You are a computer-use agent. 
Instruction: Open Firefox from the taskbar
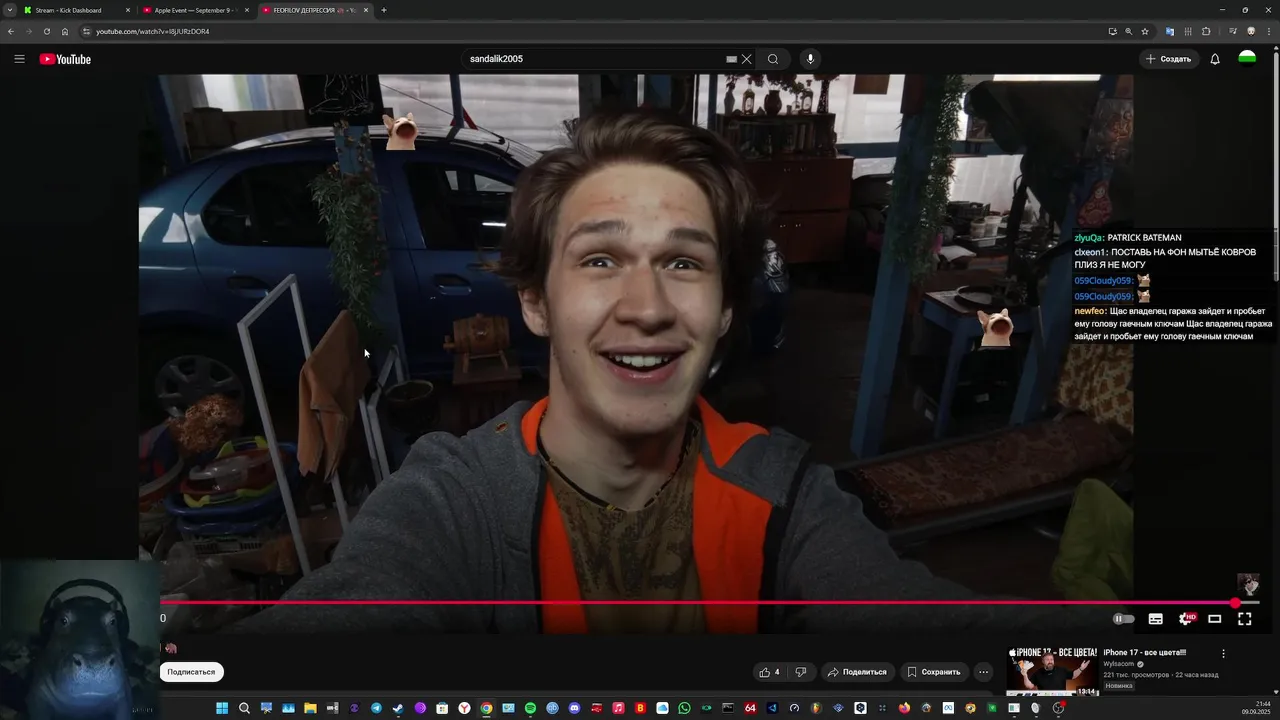click(904, 708)
